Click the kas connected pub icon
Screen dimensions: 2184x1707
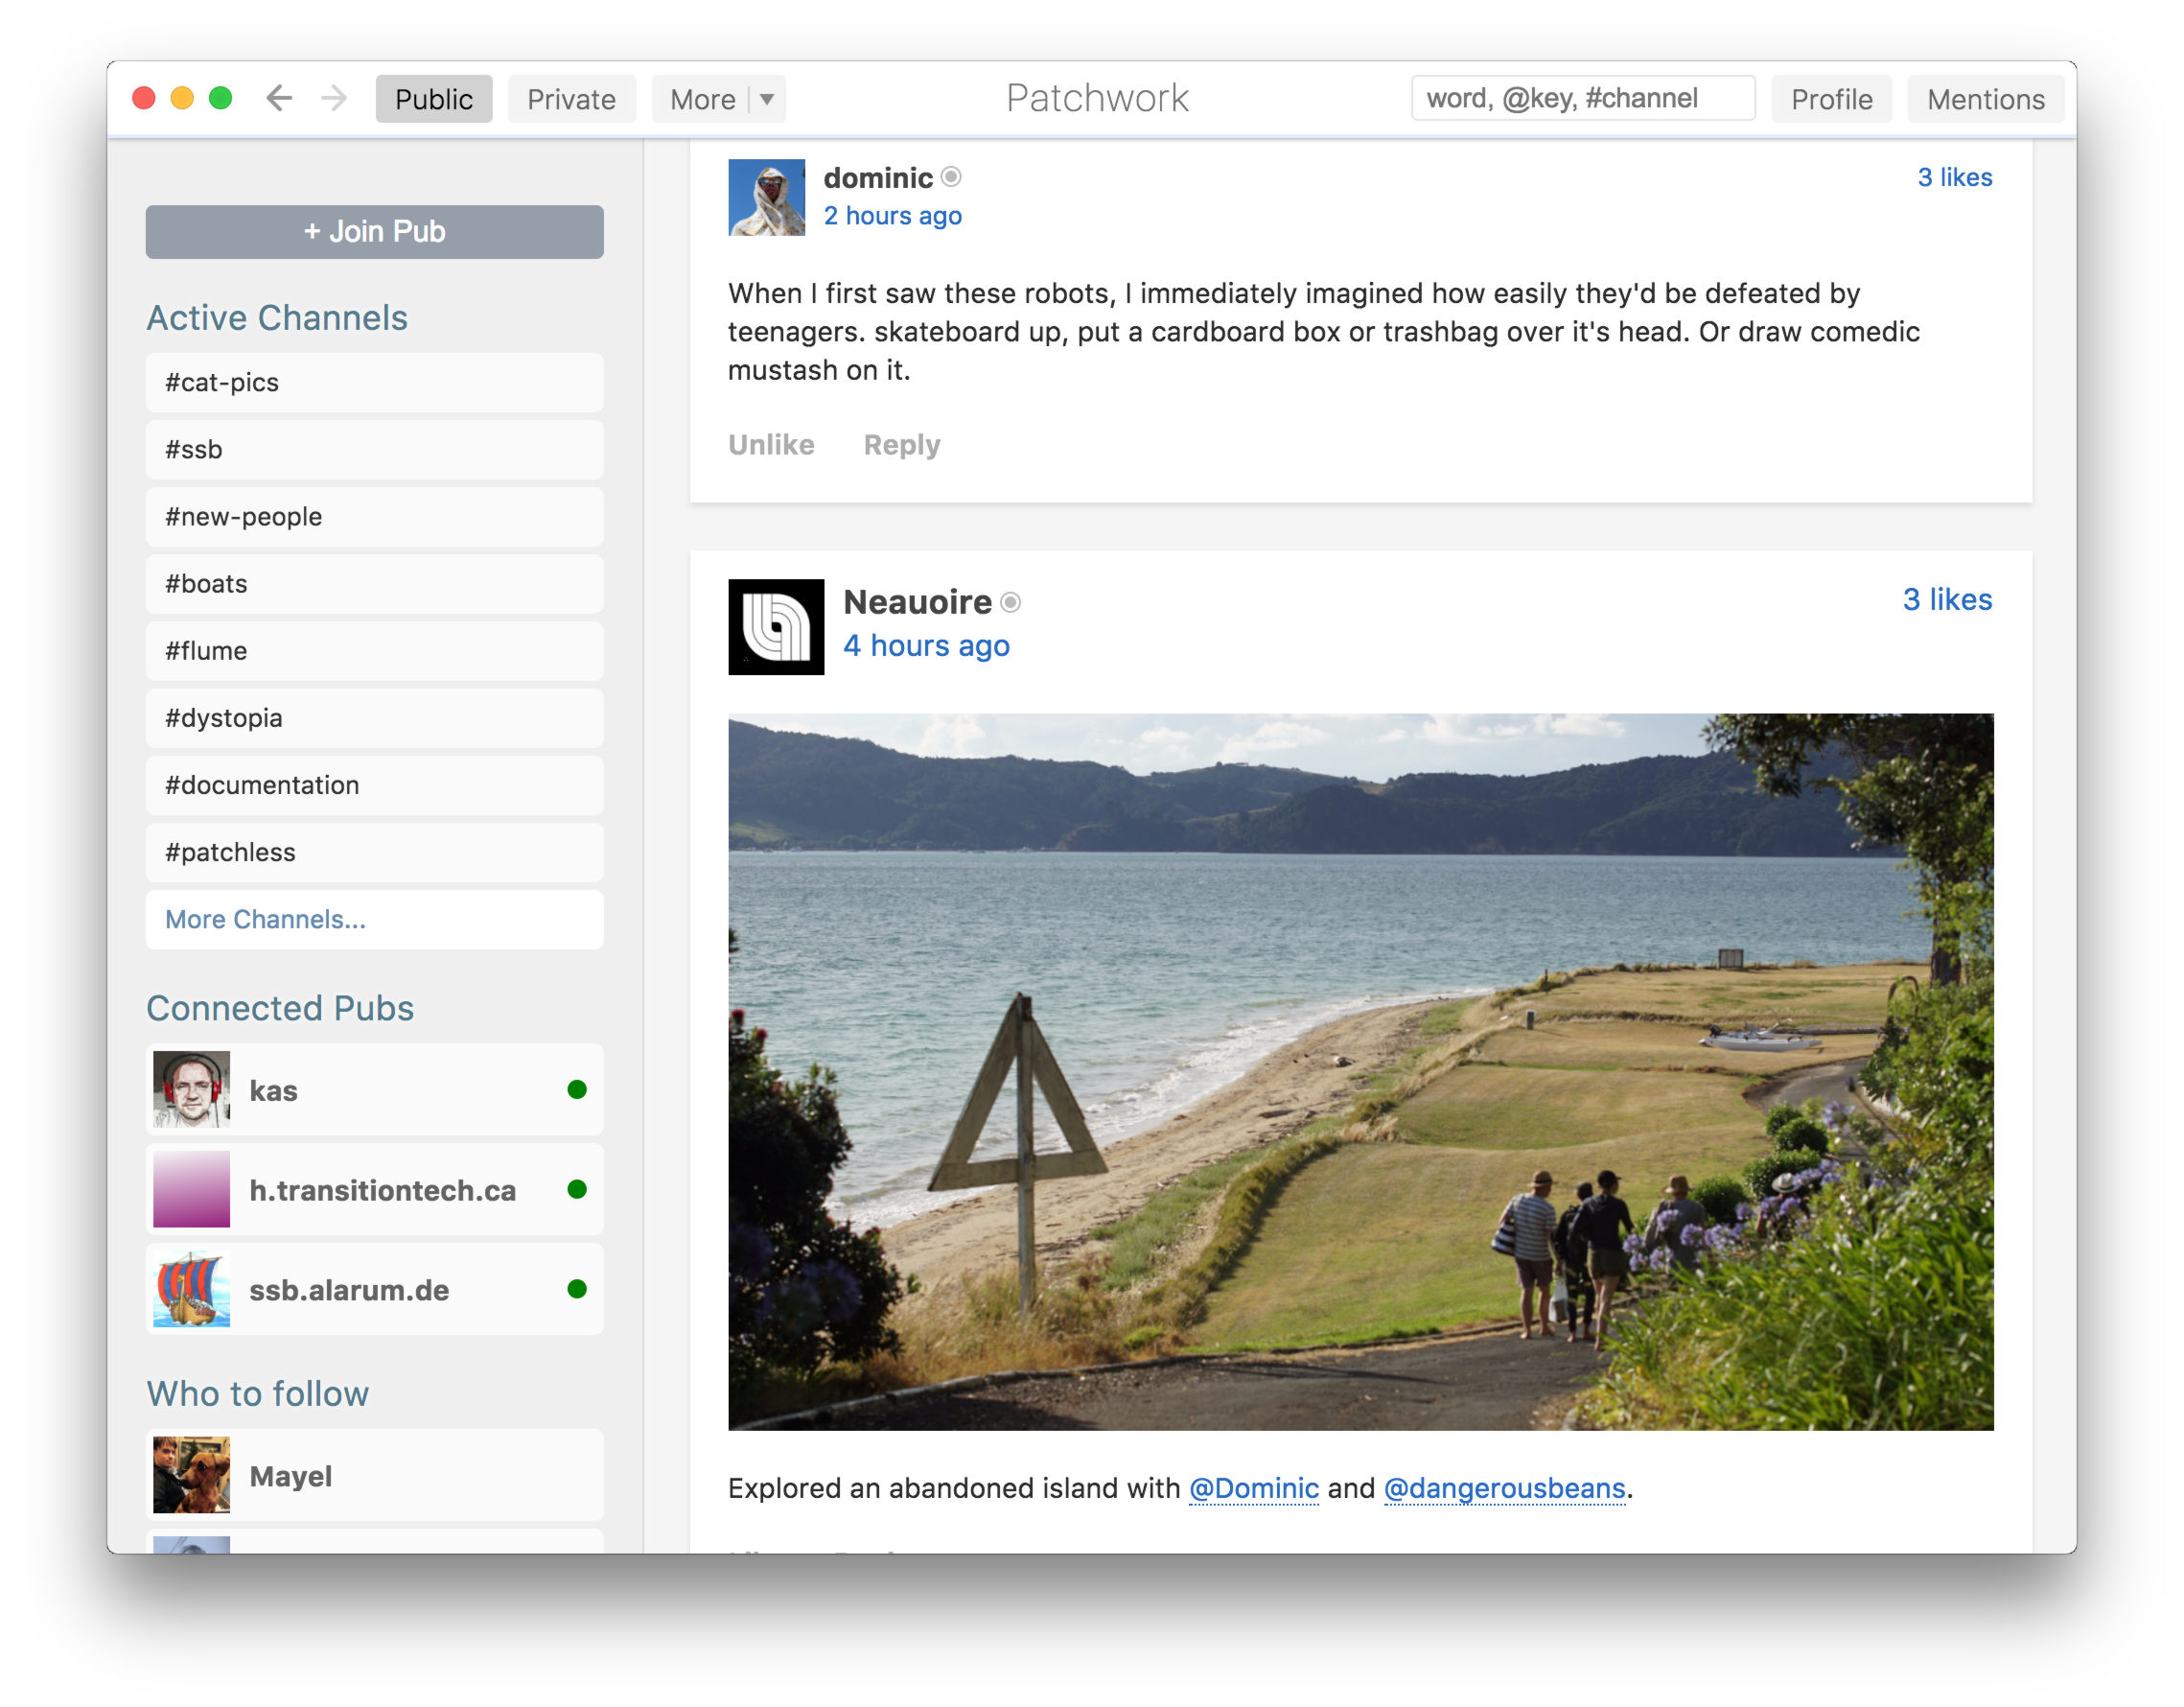(192, 1088)
